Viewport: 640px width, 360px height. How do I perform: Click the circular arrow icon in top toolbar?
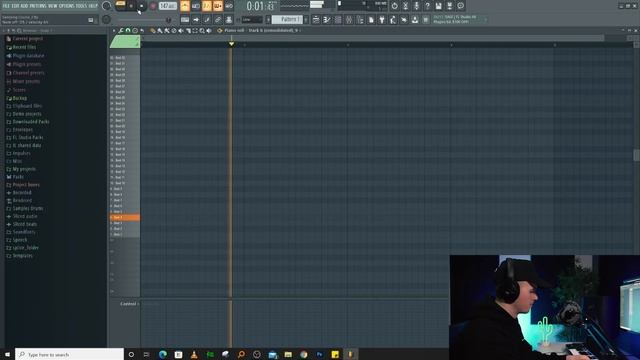click(394, 6)
